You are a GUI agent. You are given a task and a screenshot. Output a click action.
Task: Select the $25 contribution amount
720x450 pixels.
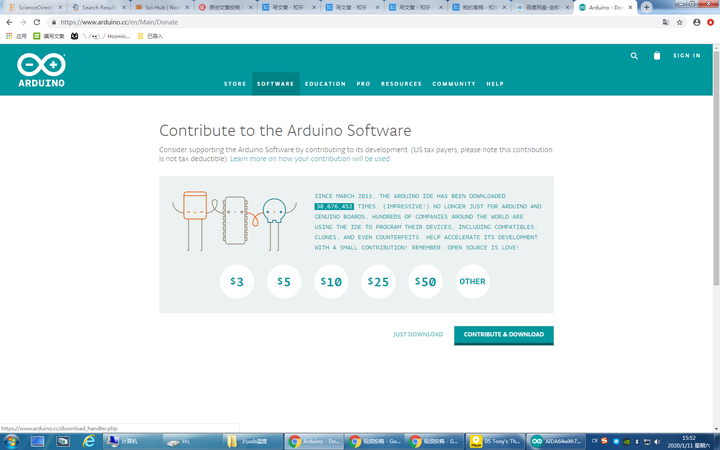pyautogui.click(x=378, y=281)
